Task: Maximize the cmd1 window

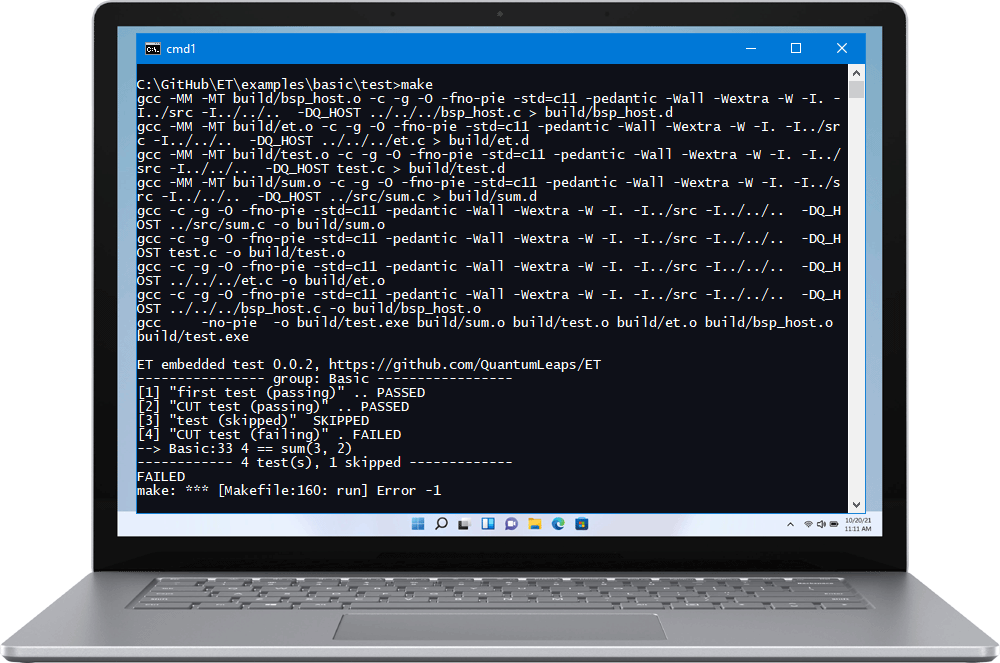Action: pos(796,48)
